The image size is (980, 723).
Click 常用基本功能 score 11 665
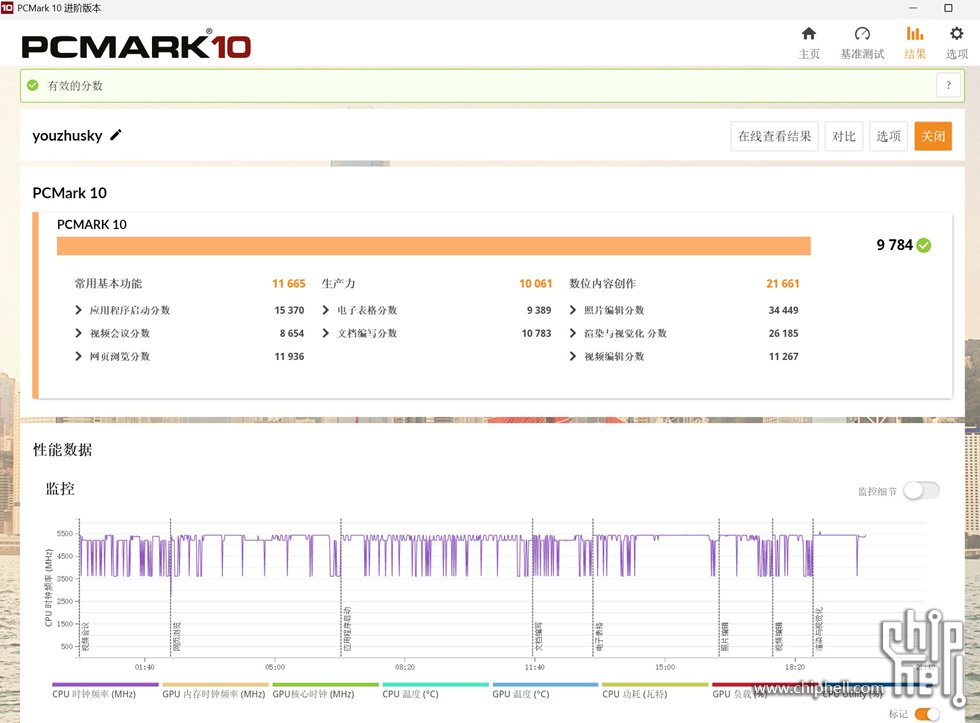[289, 284]
